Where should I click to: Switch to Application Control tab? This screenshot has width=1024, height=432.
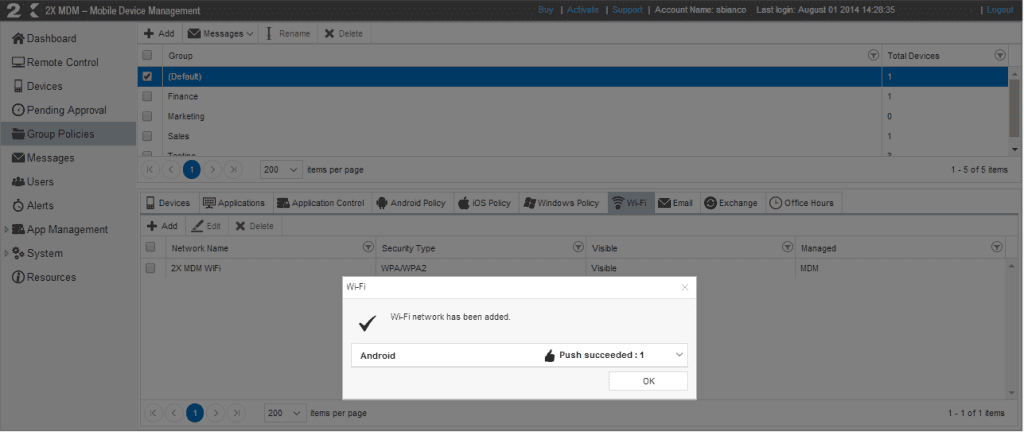321,203
